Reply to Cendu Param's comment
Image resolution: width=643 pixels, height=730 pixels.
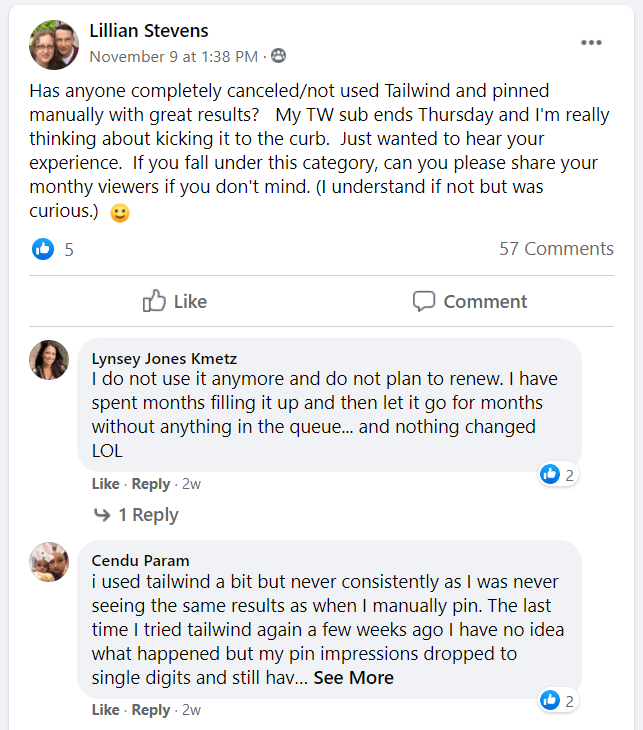tap(151, 710)
